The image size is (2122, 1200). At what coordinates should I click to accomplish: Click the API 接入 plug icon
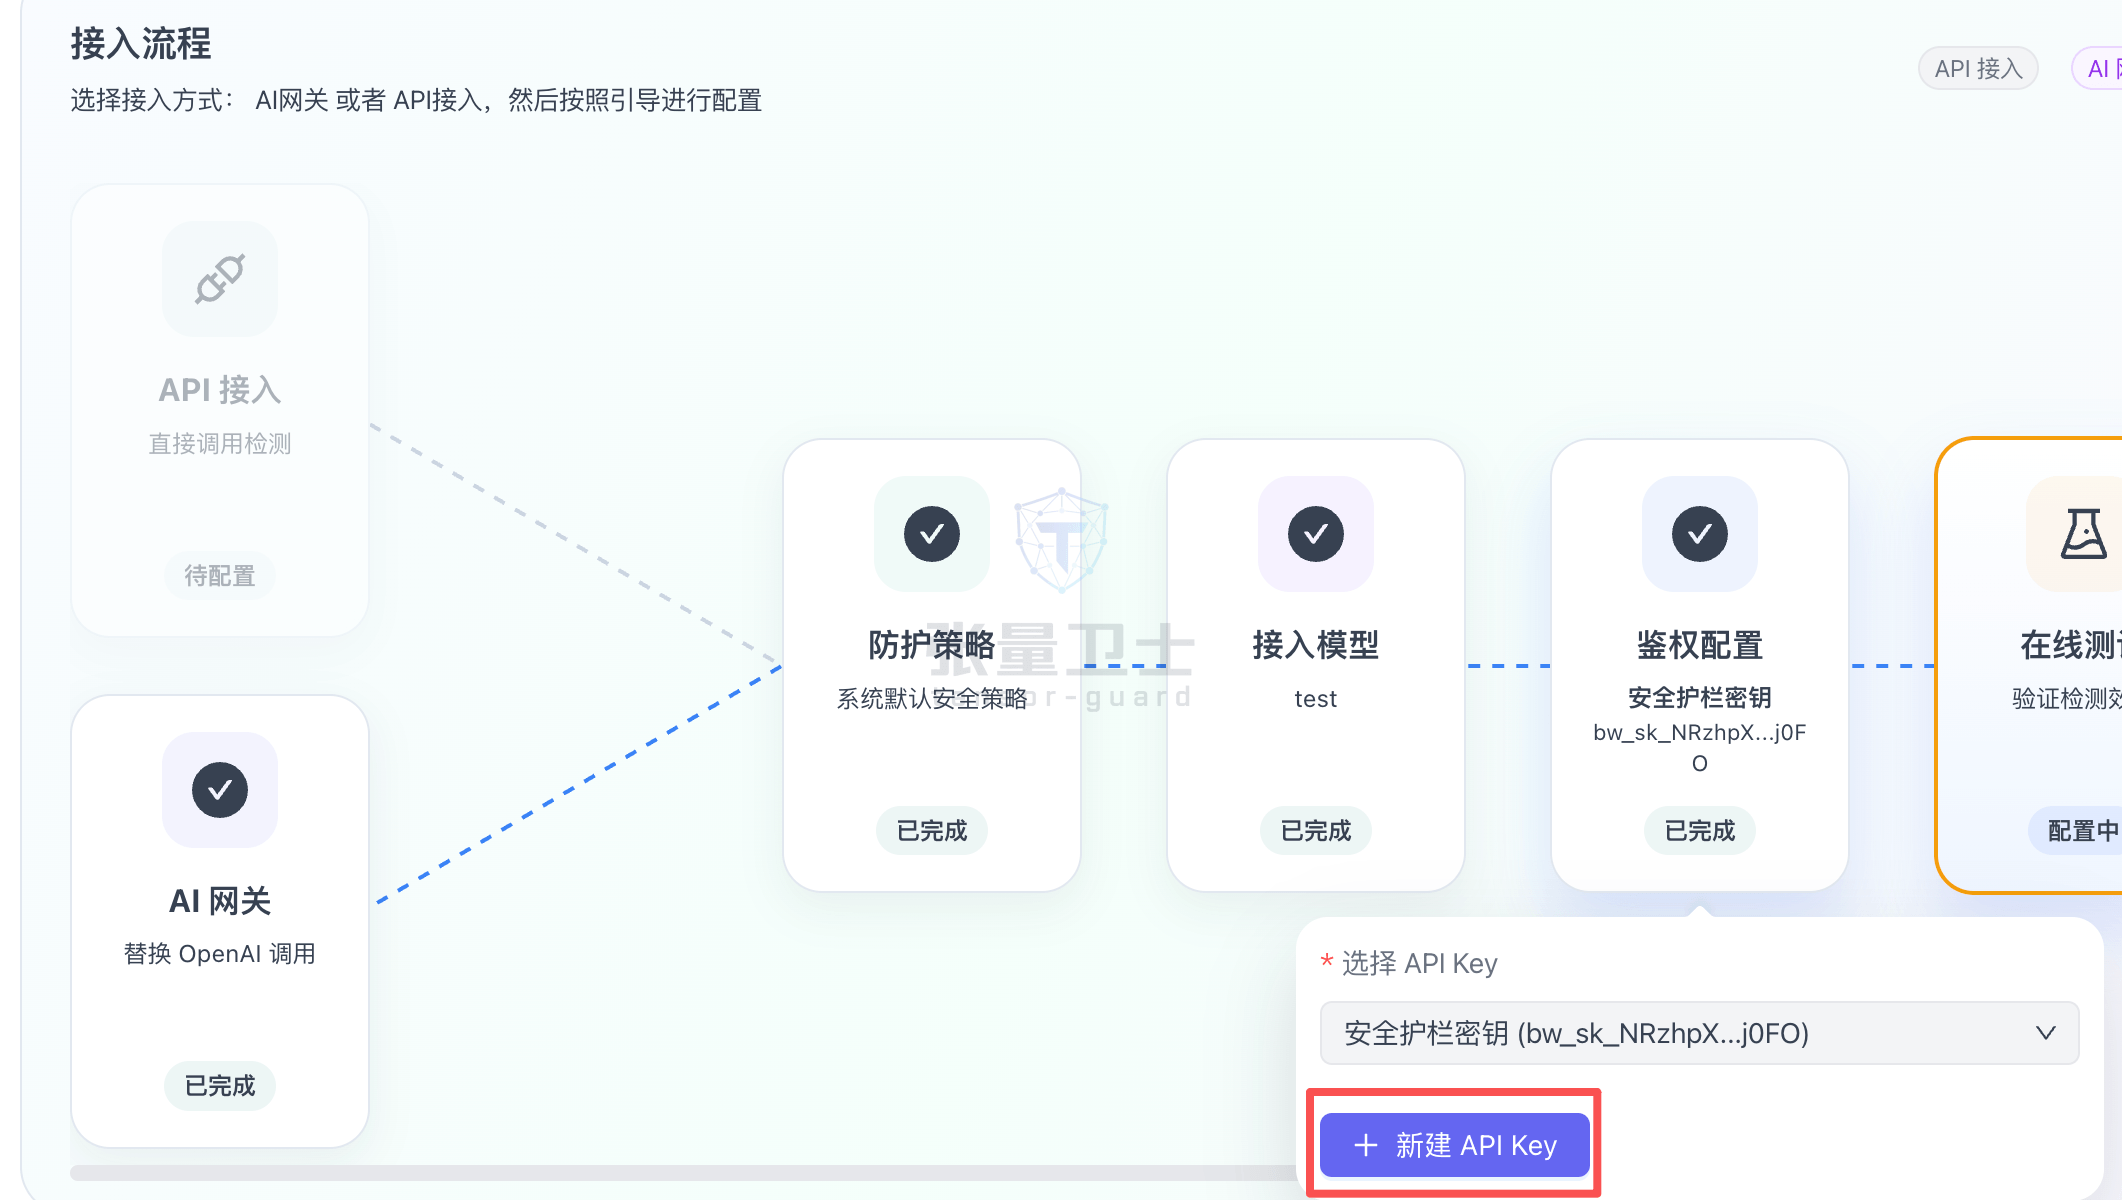[x=220, y=279]
